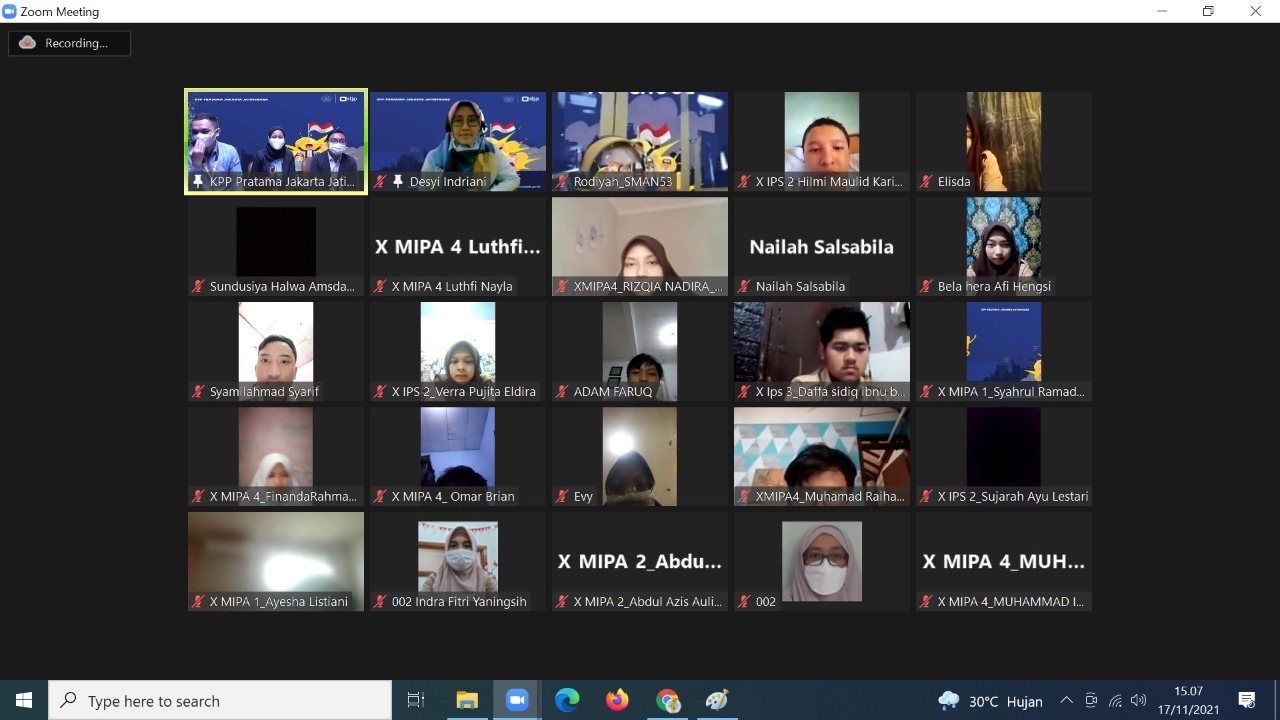The height and width of the screenshot is (720, 1280).
Task: Open the network status icon in system tray
Action: [1115, 700]
